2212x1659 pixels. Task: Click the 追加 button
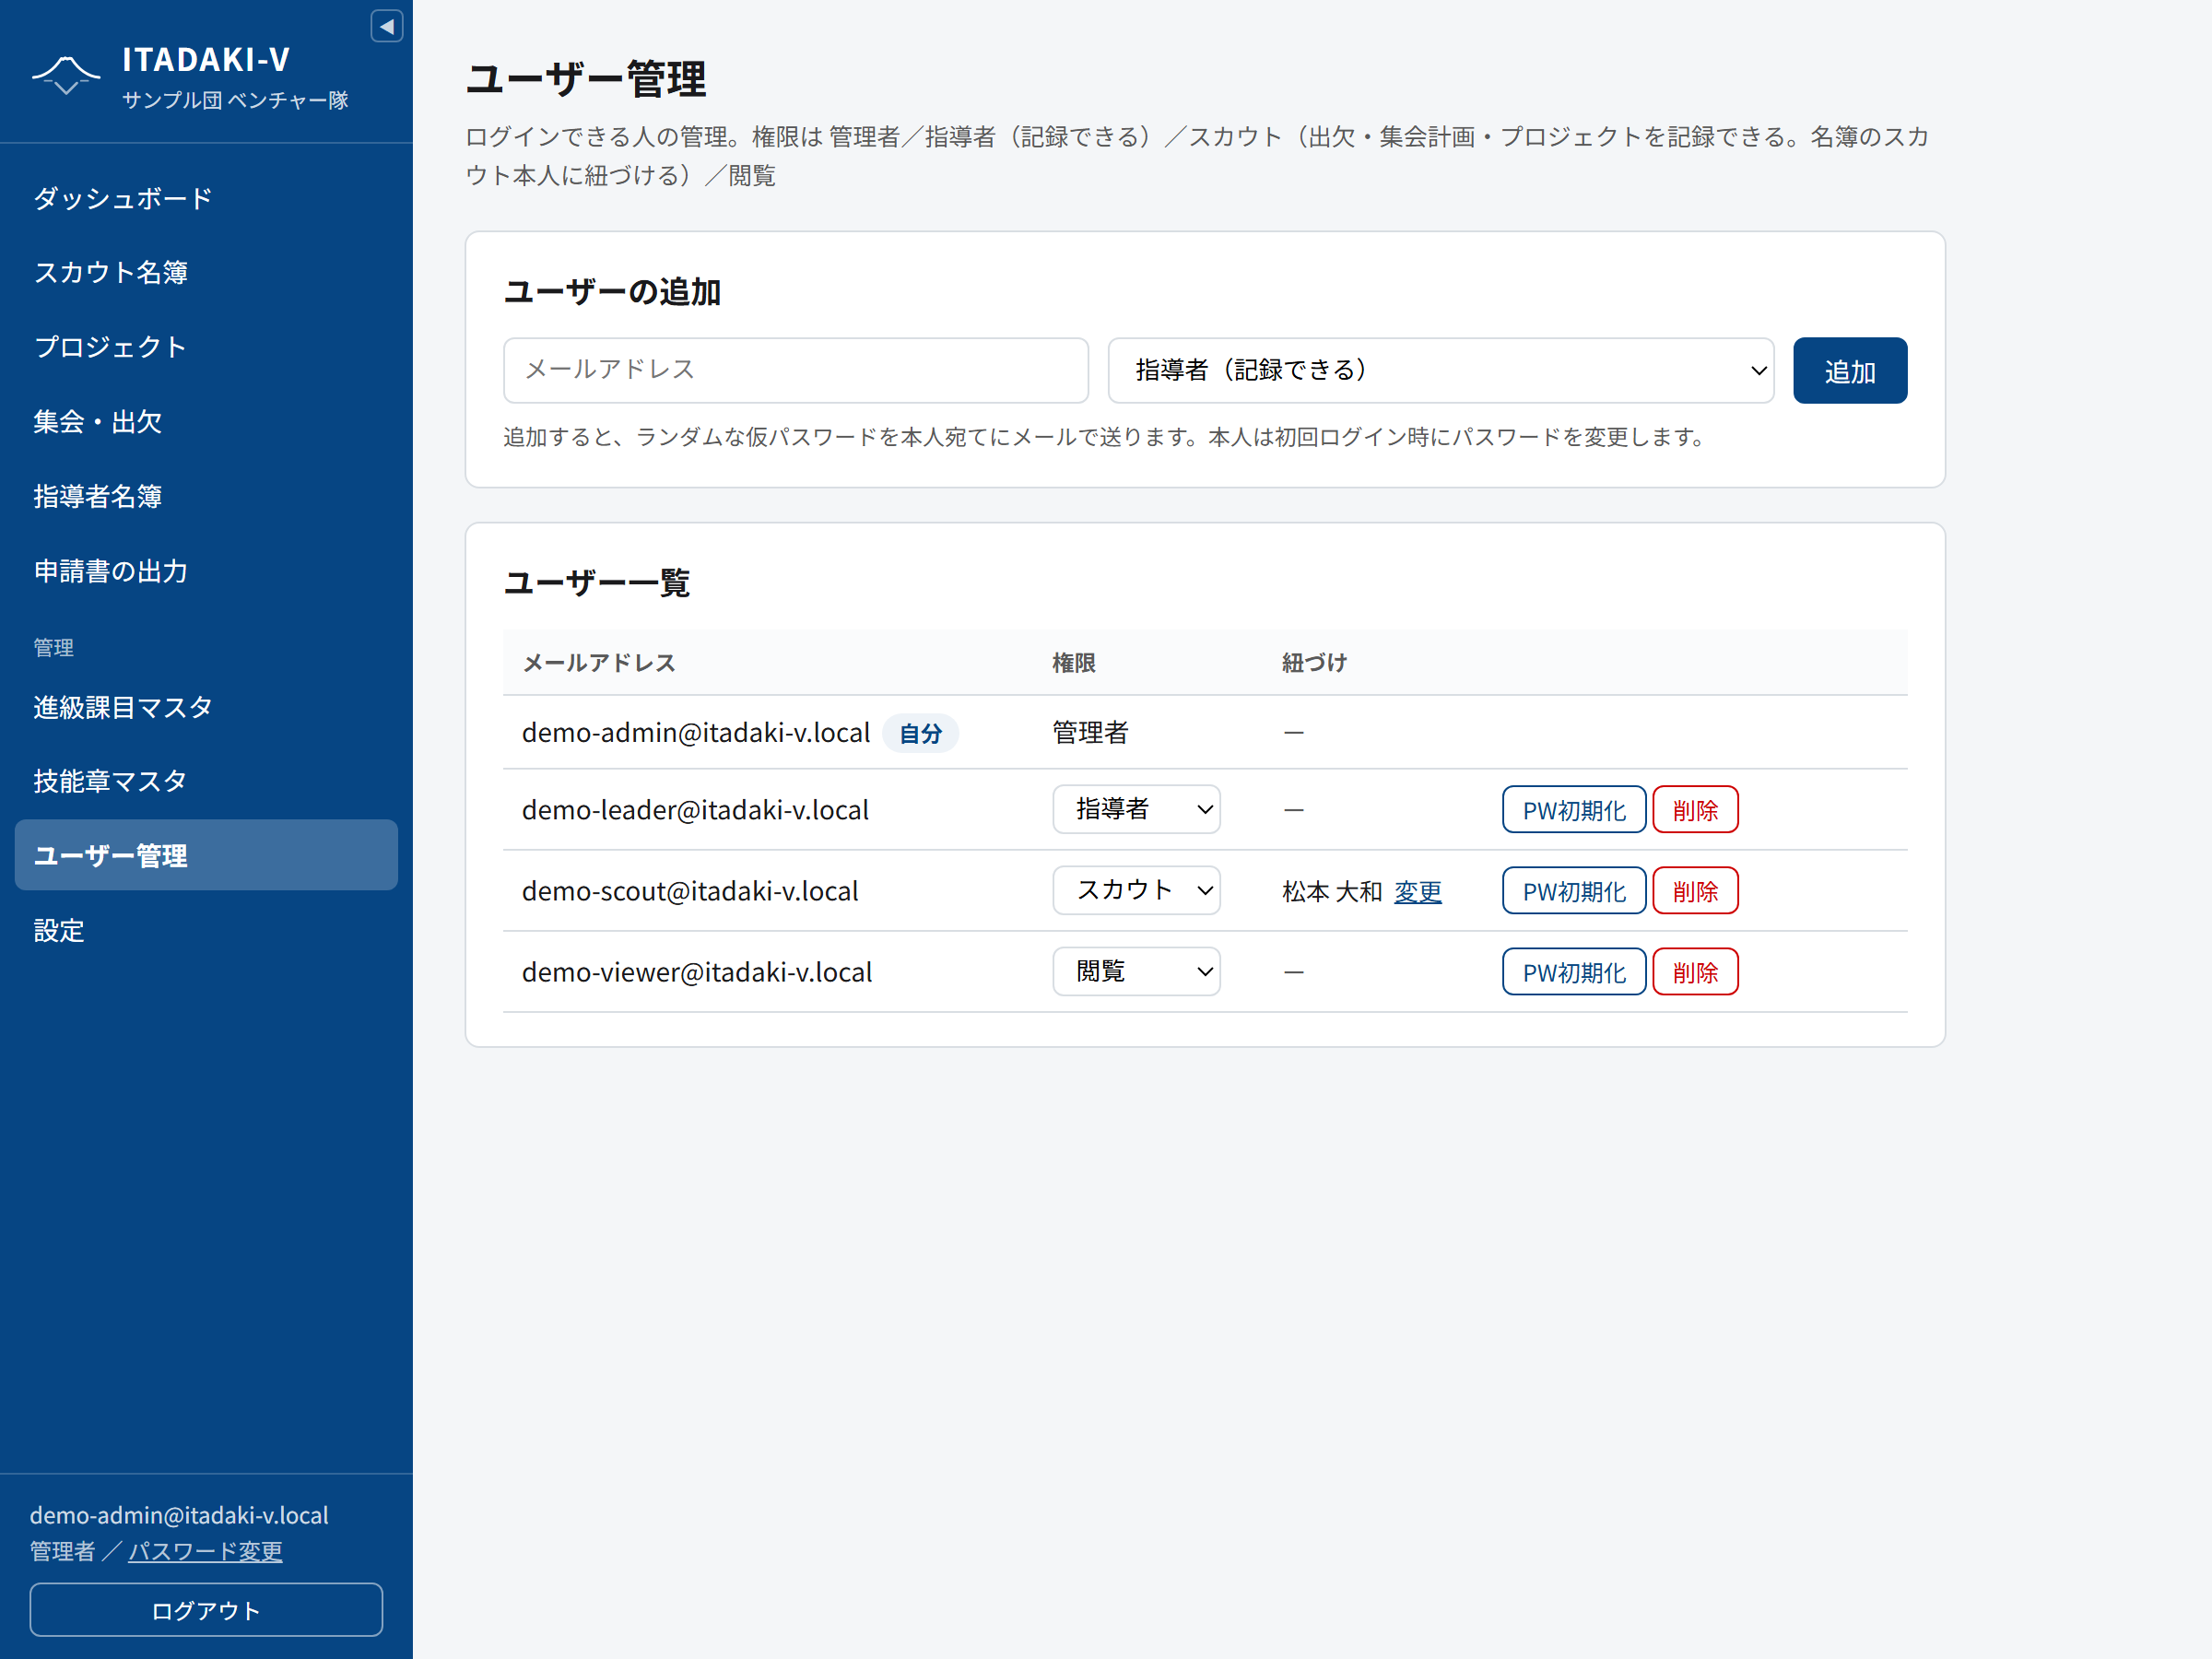point(1850,371)
